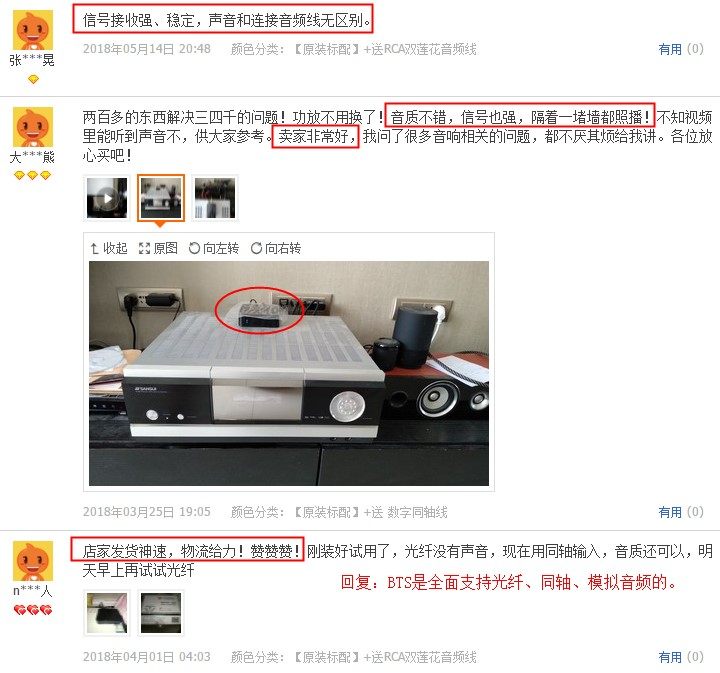Open third thumbnail of second review

215,198
